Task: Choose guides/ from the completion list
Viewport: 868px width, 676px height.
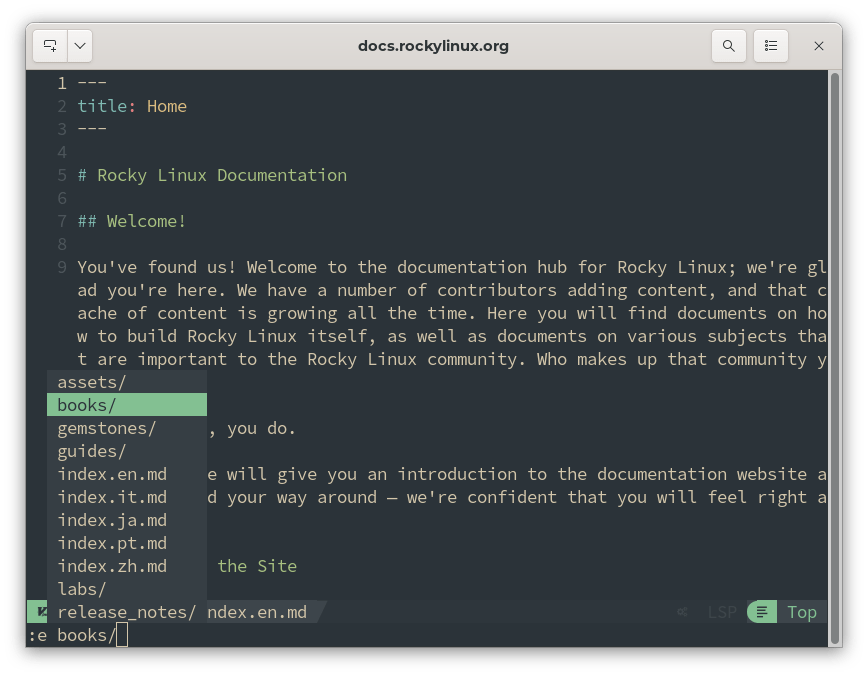Action: point(127,451)
